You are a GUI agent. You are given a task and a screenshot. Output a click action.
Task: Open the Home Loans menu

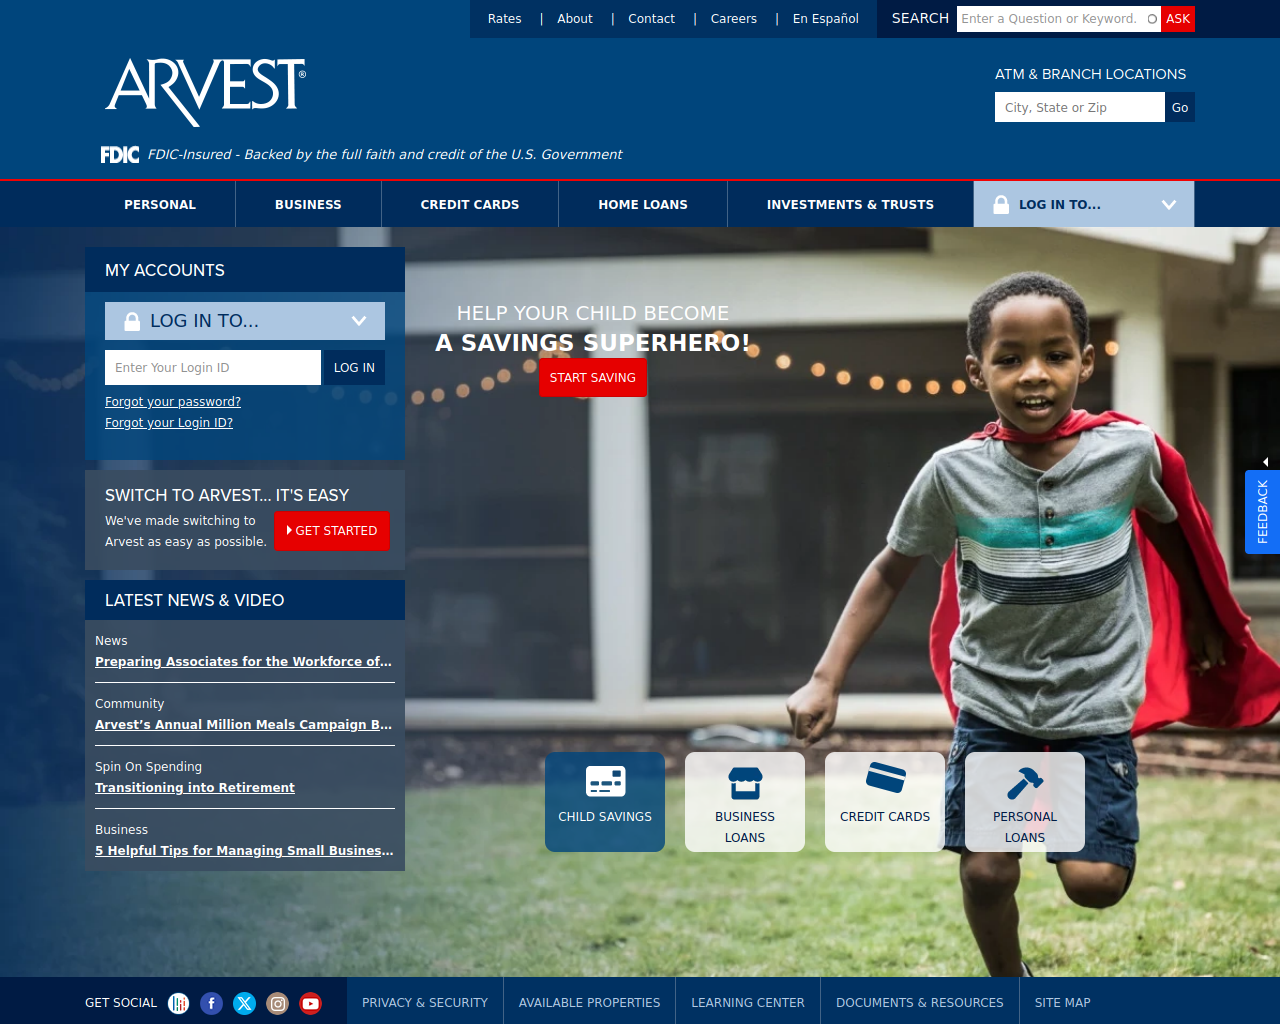[x=643, y=204]
